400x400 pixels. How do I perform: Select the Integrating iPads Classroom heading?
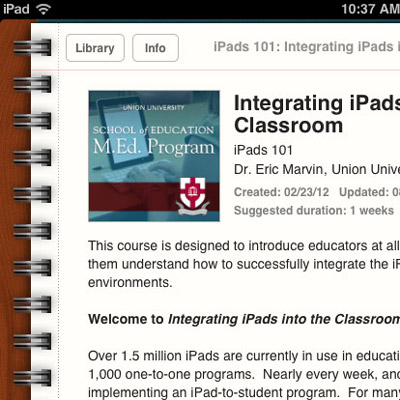[x=317, y=114]
